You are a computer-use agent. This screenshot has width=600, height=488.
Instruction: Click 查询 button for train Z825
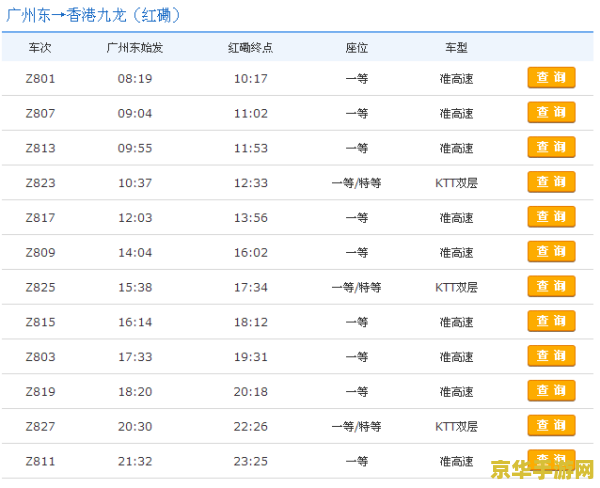pos(551,287)
